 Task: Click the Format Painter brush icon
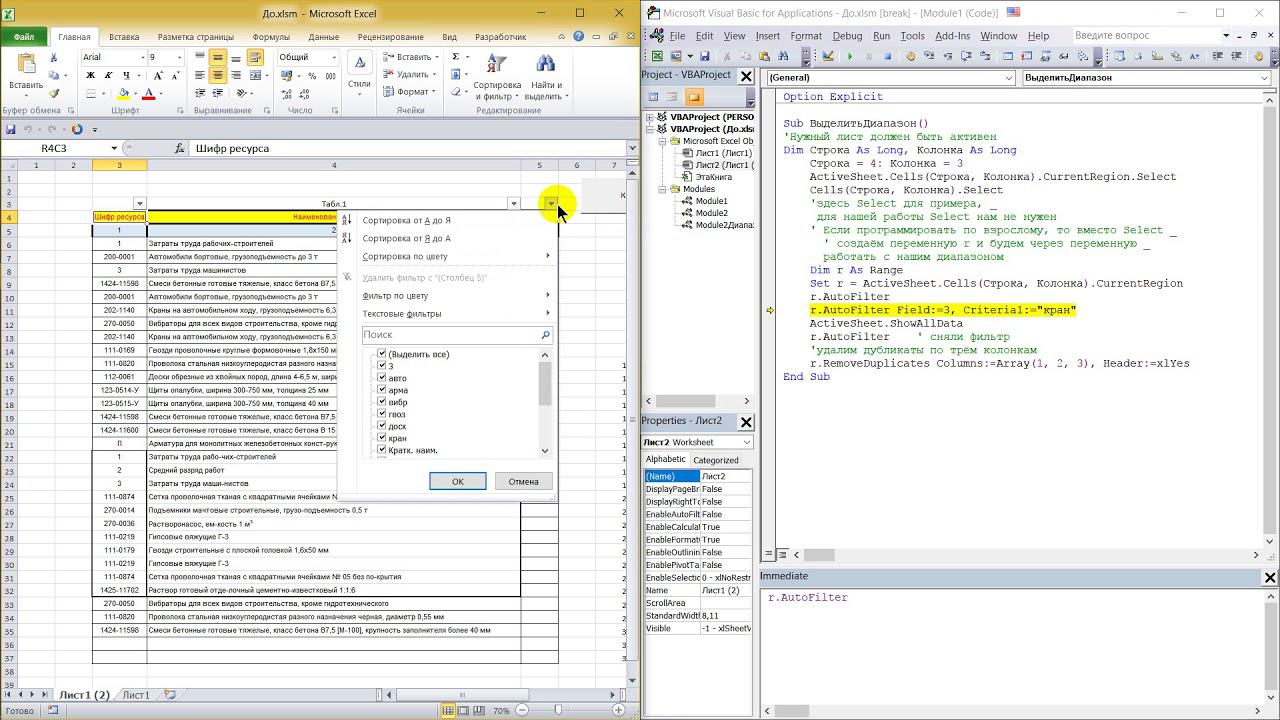pos(54,94)
